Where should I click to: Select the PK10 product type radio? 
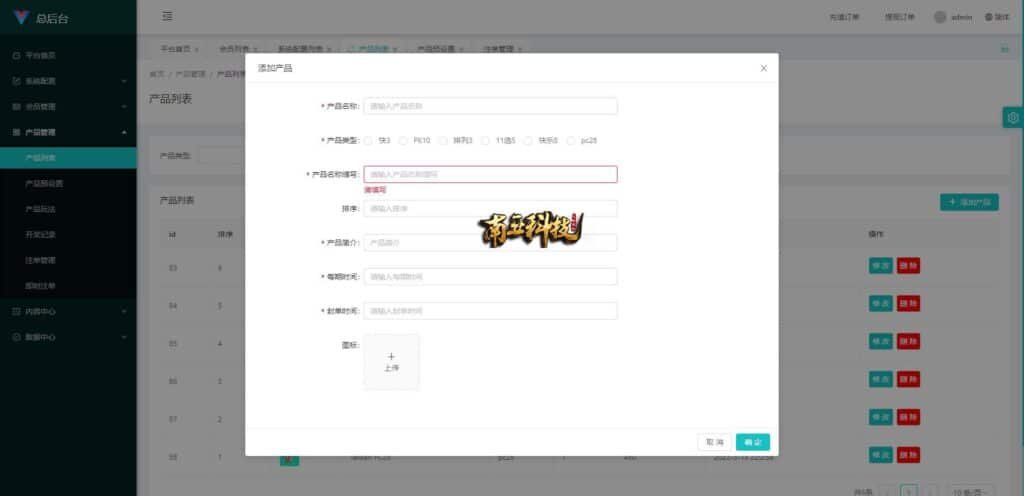tap(404, 141)
